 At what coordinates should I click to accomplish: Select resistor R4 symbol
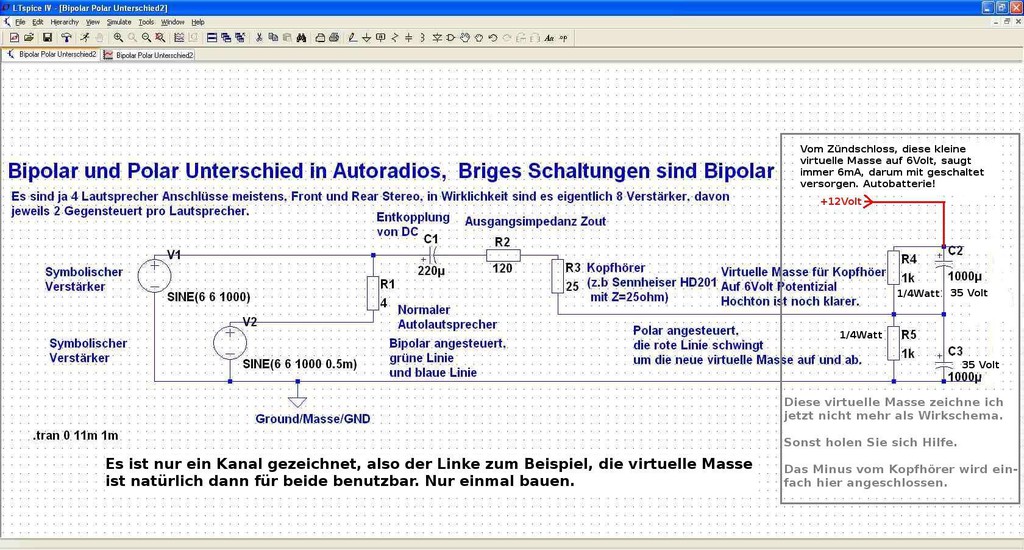(893, 267)
